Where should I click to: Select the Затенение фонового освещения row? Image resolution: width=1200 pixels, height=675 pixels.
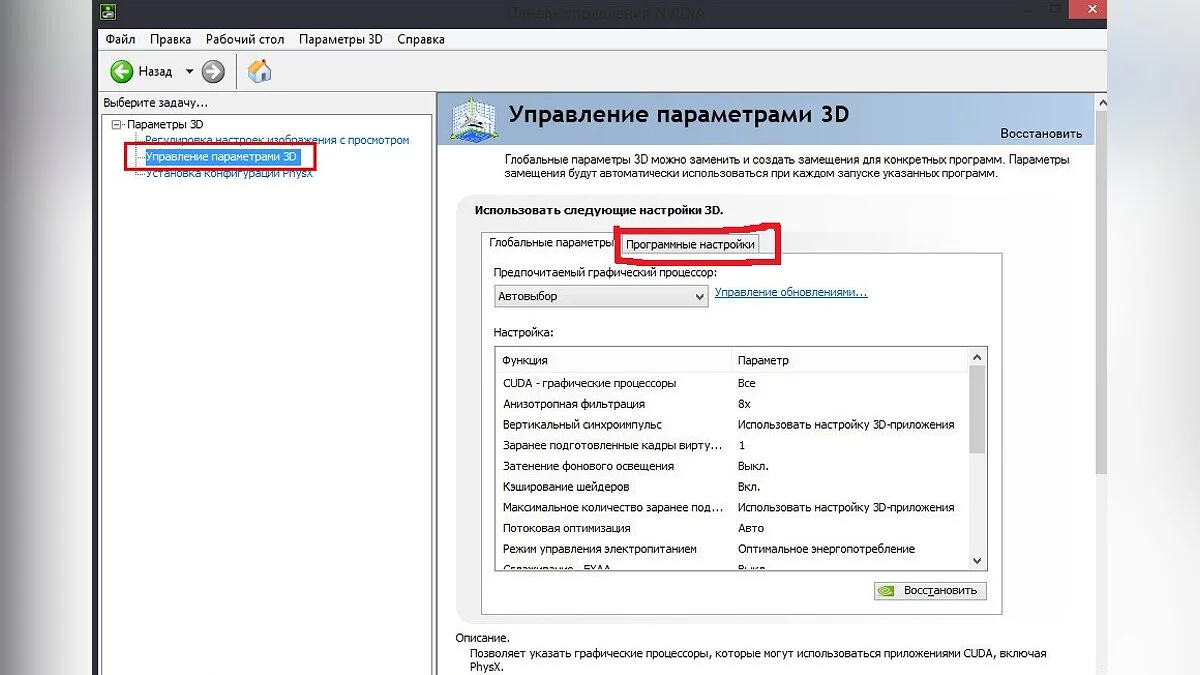732,466
